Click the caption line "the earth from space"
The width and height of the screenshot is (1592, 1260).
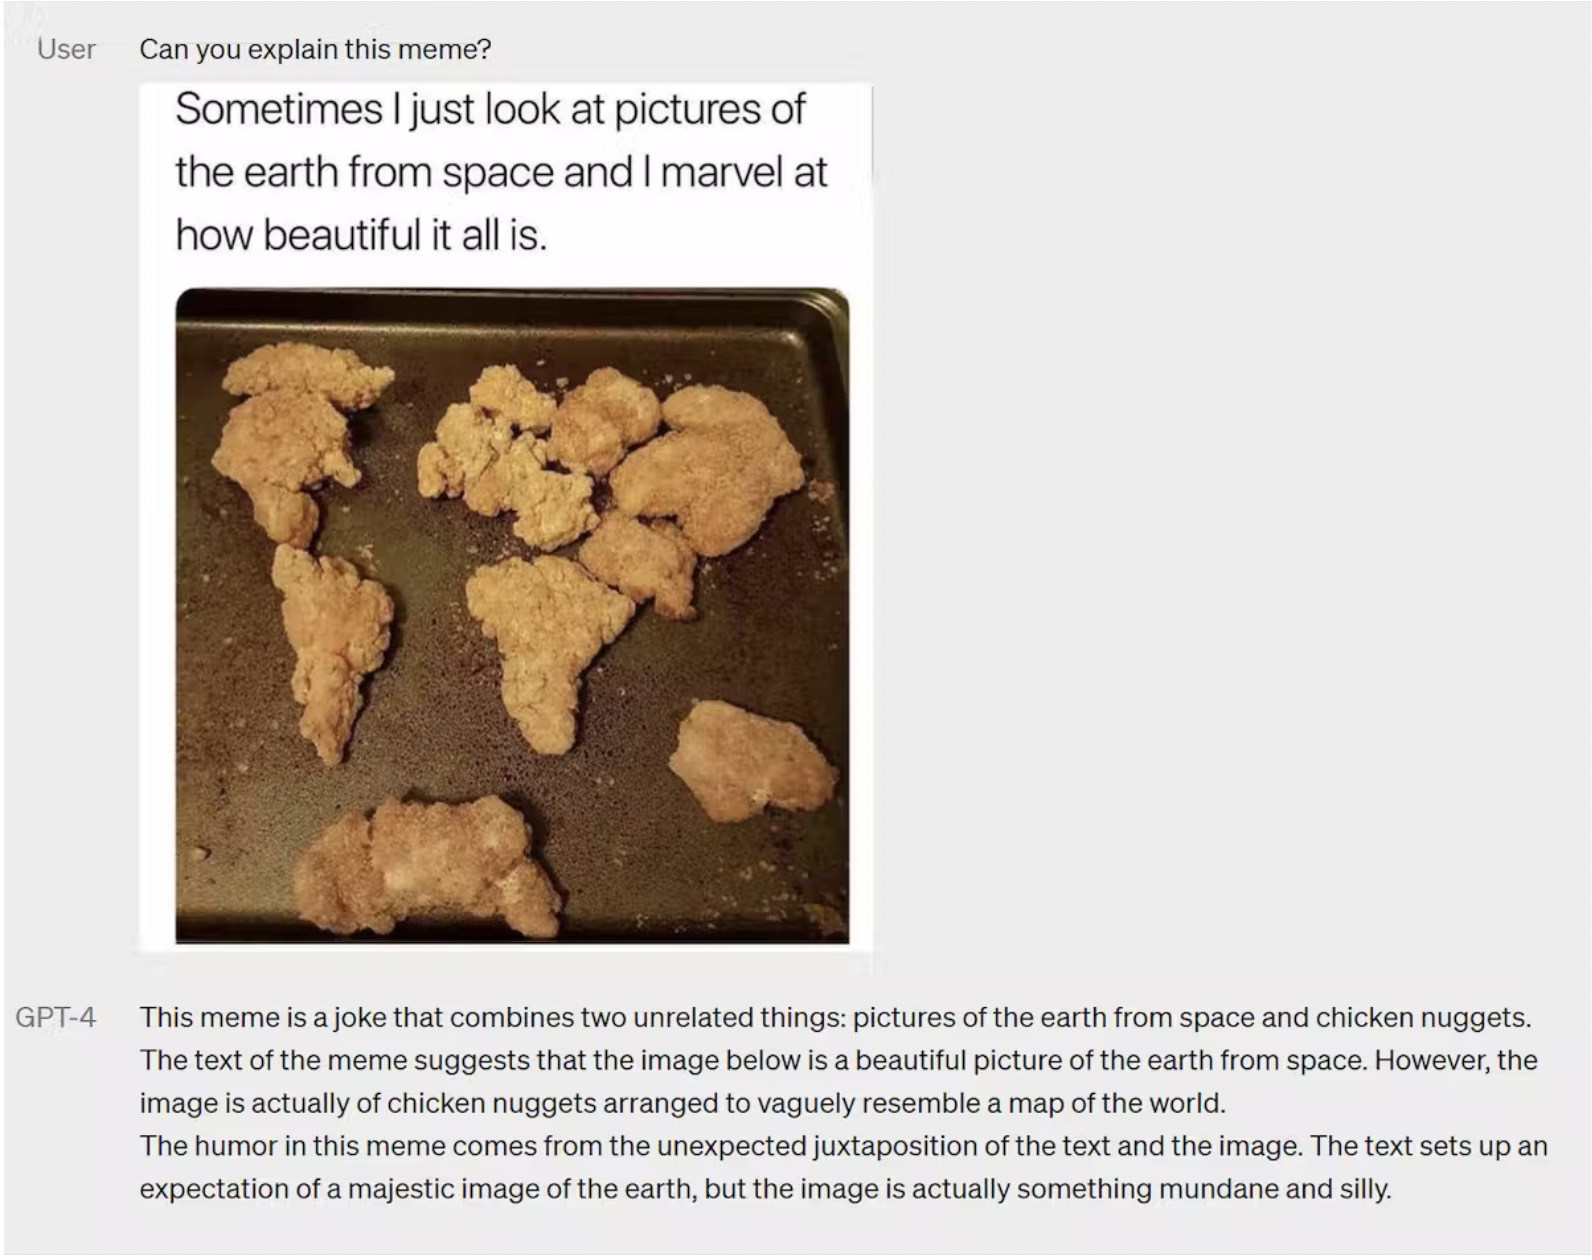[500, 172]
